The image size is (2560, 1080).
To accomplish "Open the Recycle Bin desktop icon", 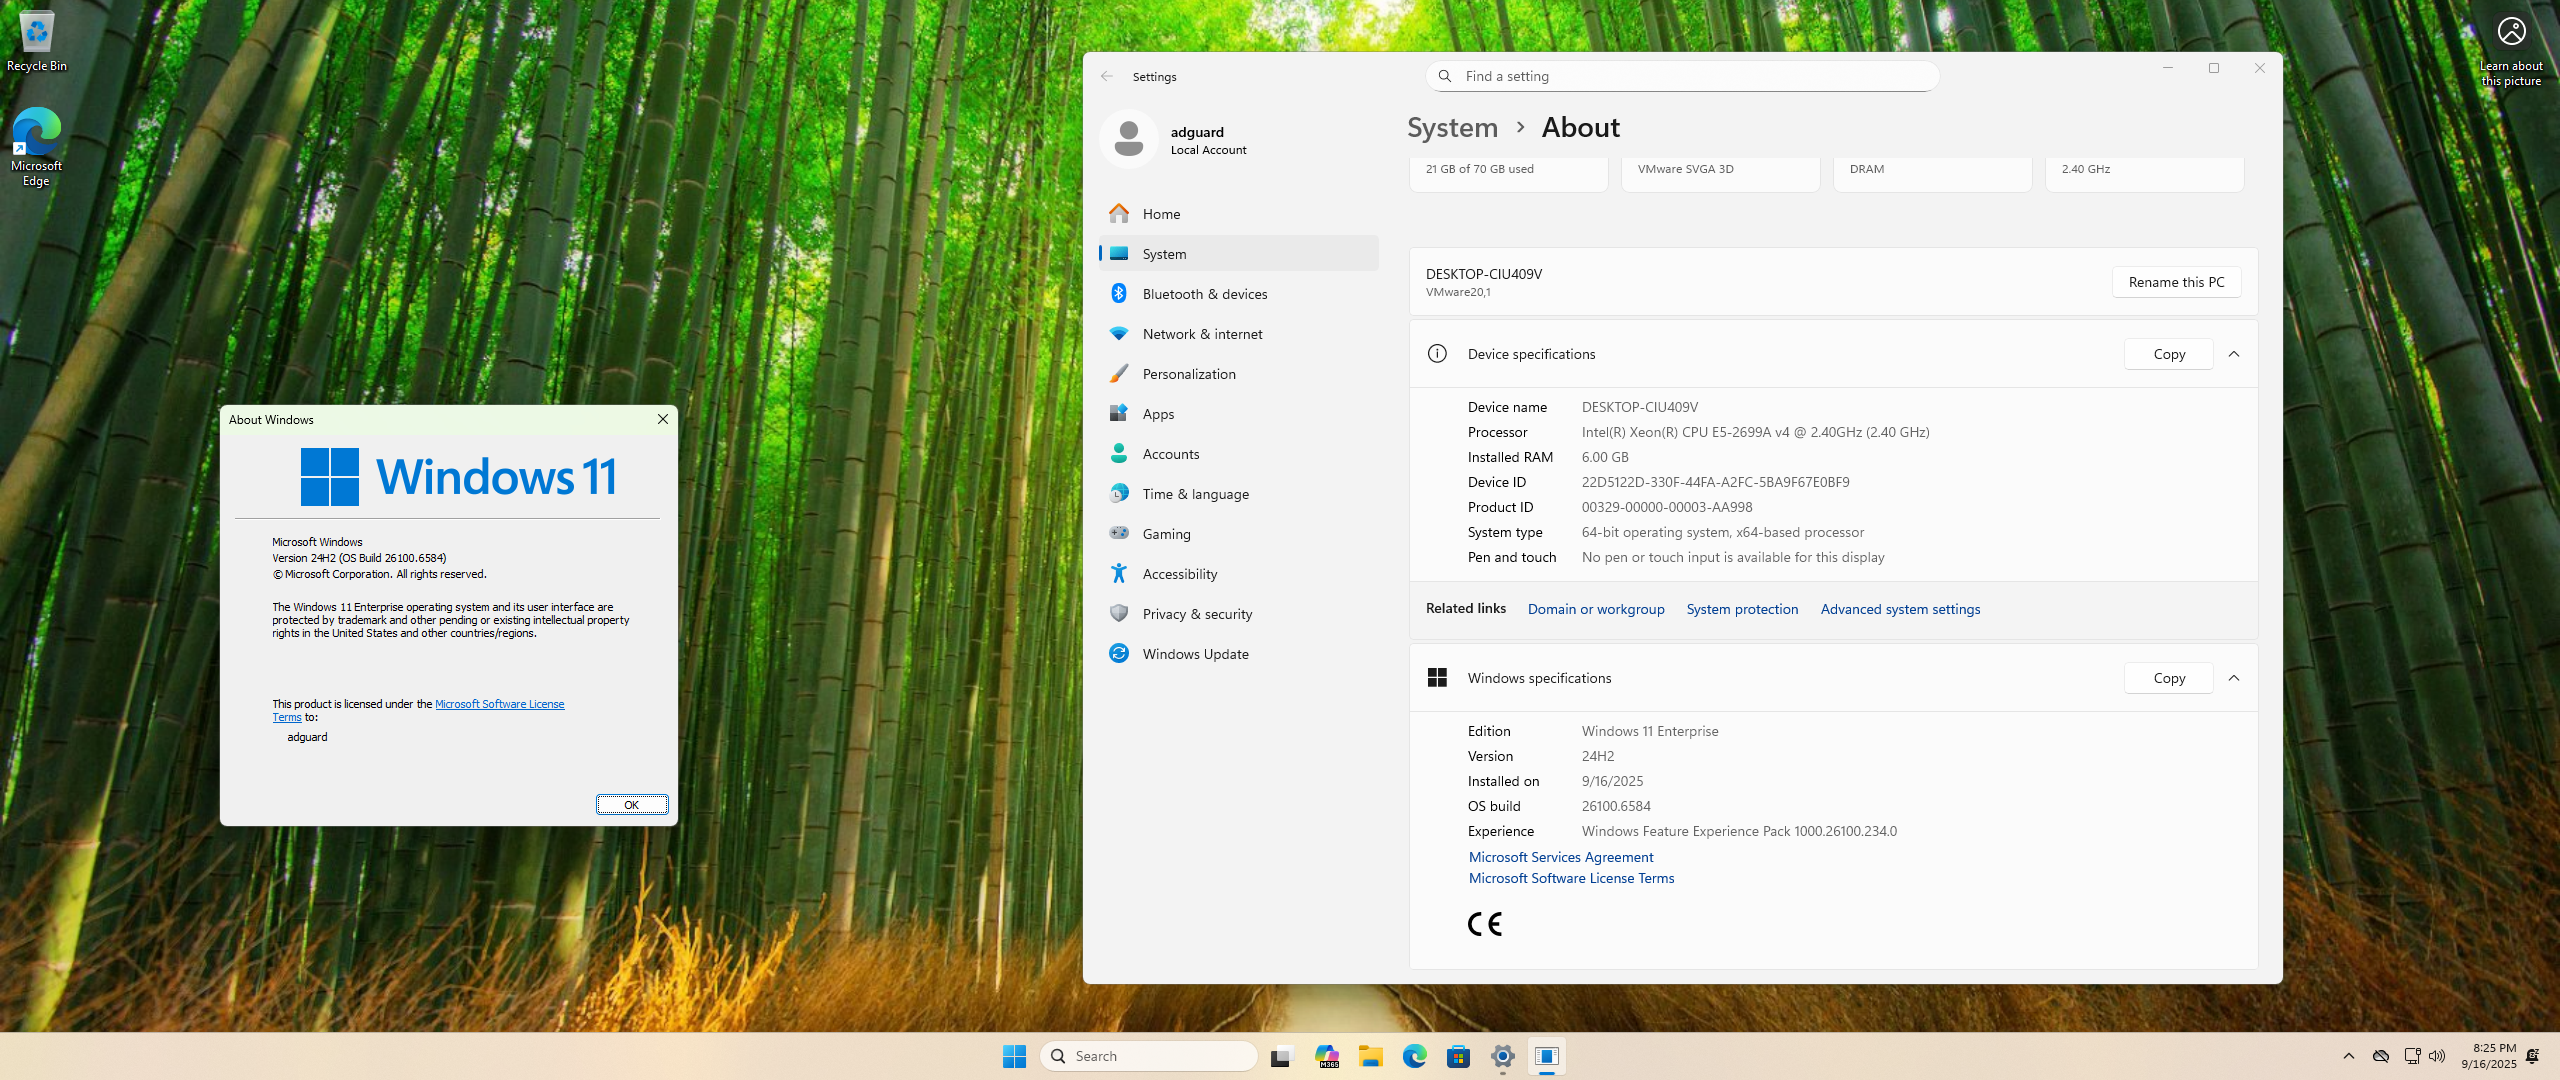I will click(x=37, y=42).
